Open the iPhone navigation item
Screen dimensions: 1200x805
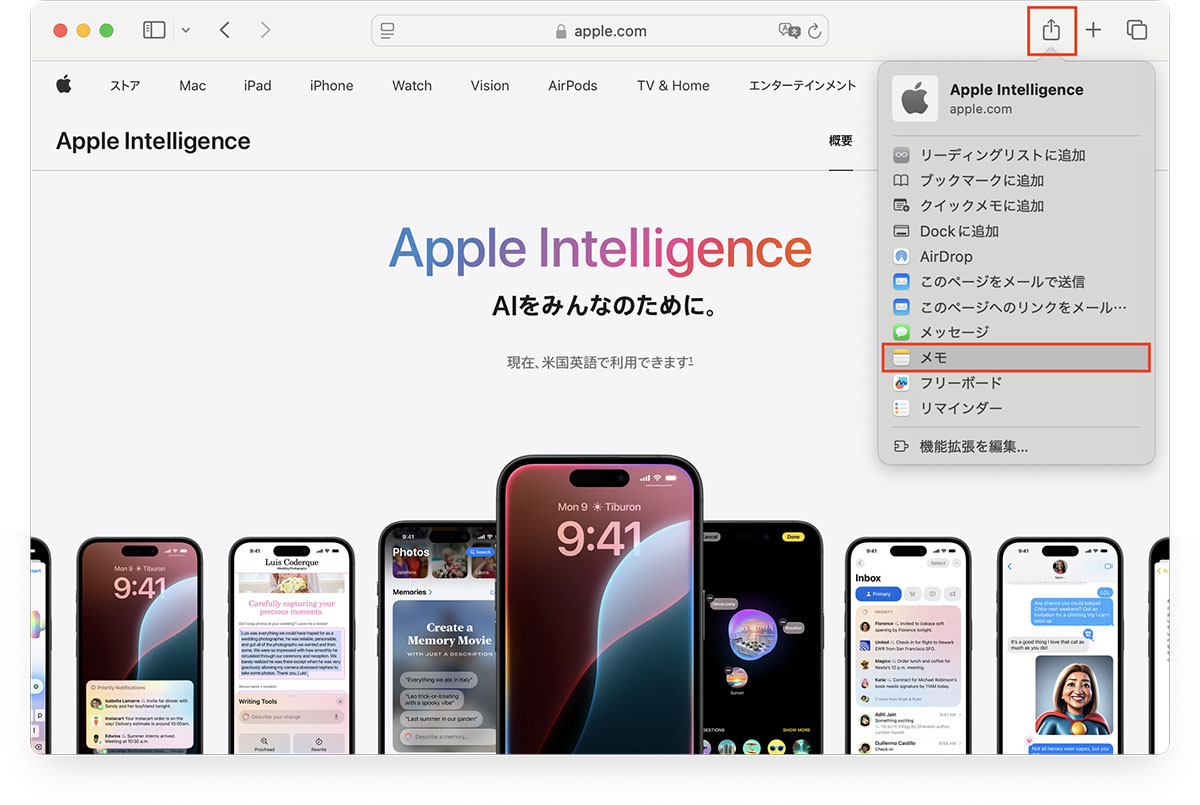pos(331,86)
